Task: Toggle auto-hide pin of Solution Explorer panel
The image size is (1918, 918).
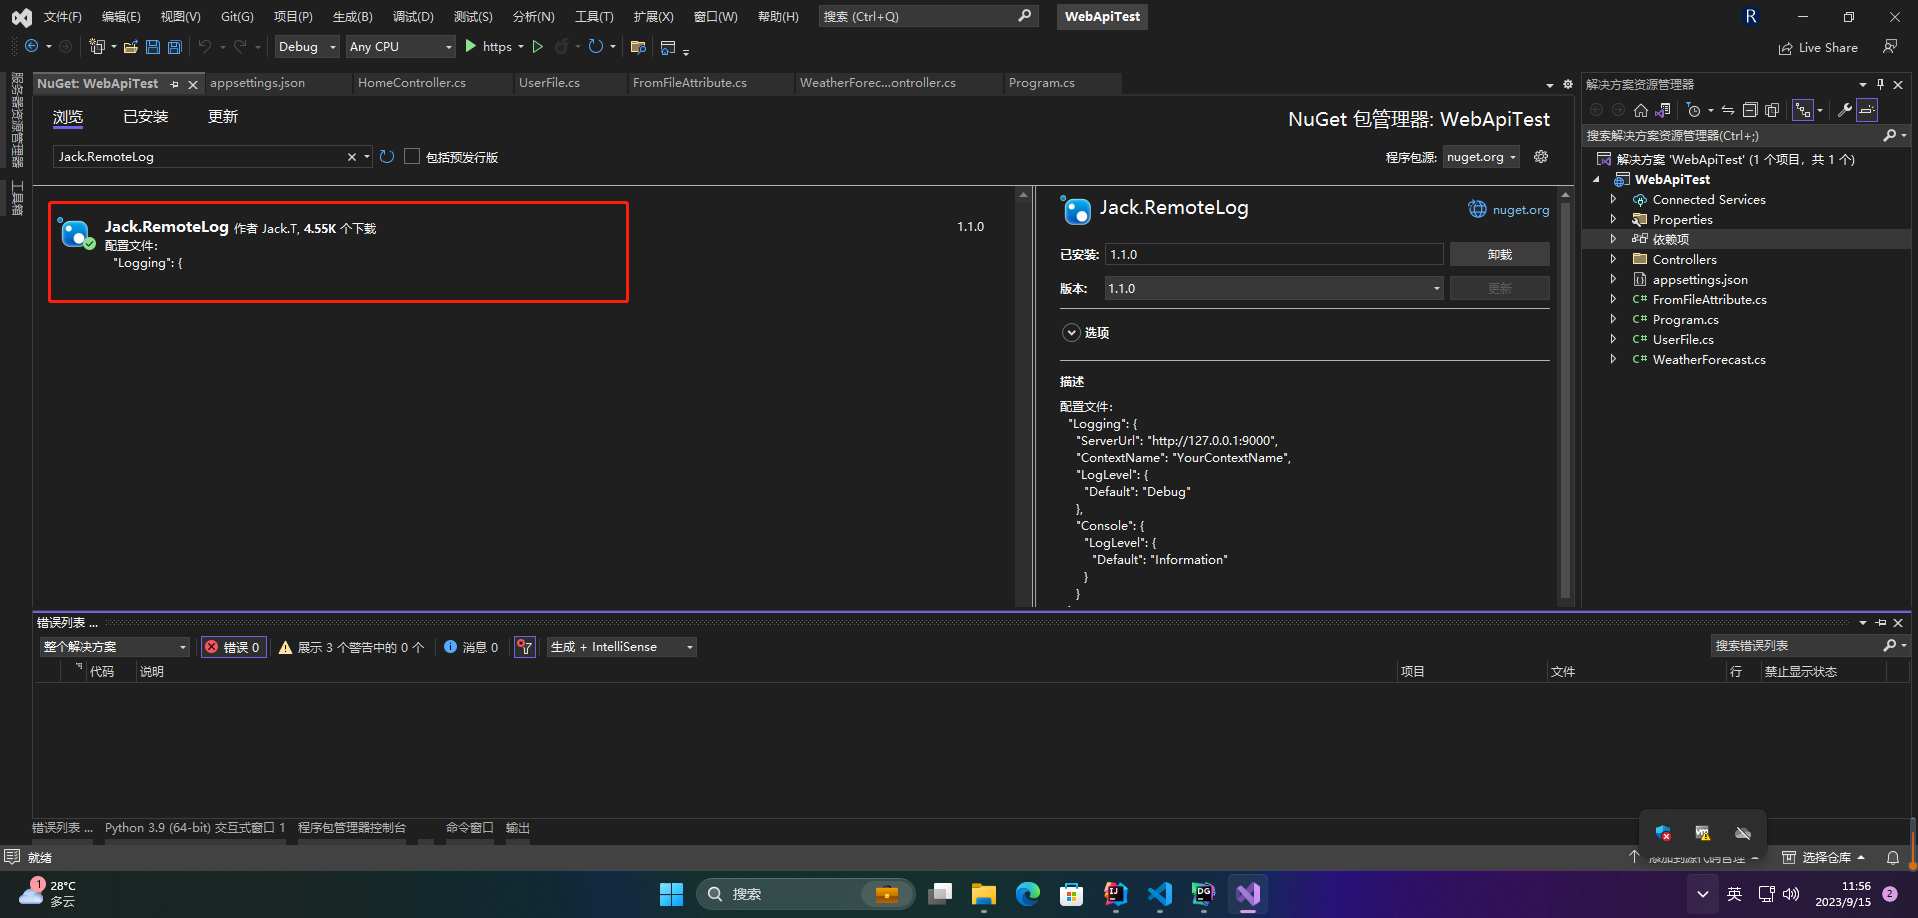Action: pos(1880,84)
